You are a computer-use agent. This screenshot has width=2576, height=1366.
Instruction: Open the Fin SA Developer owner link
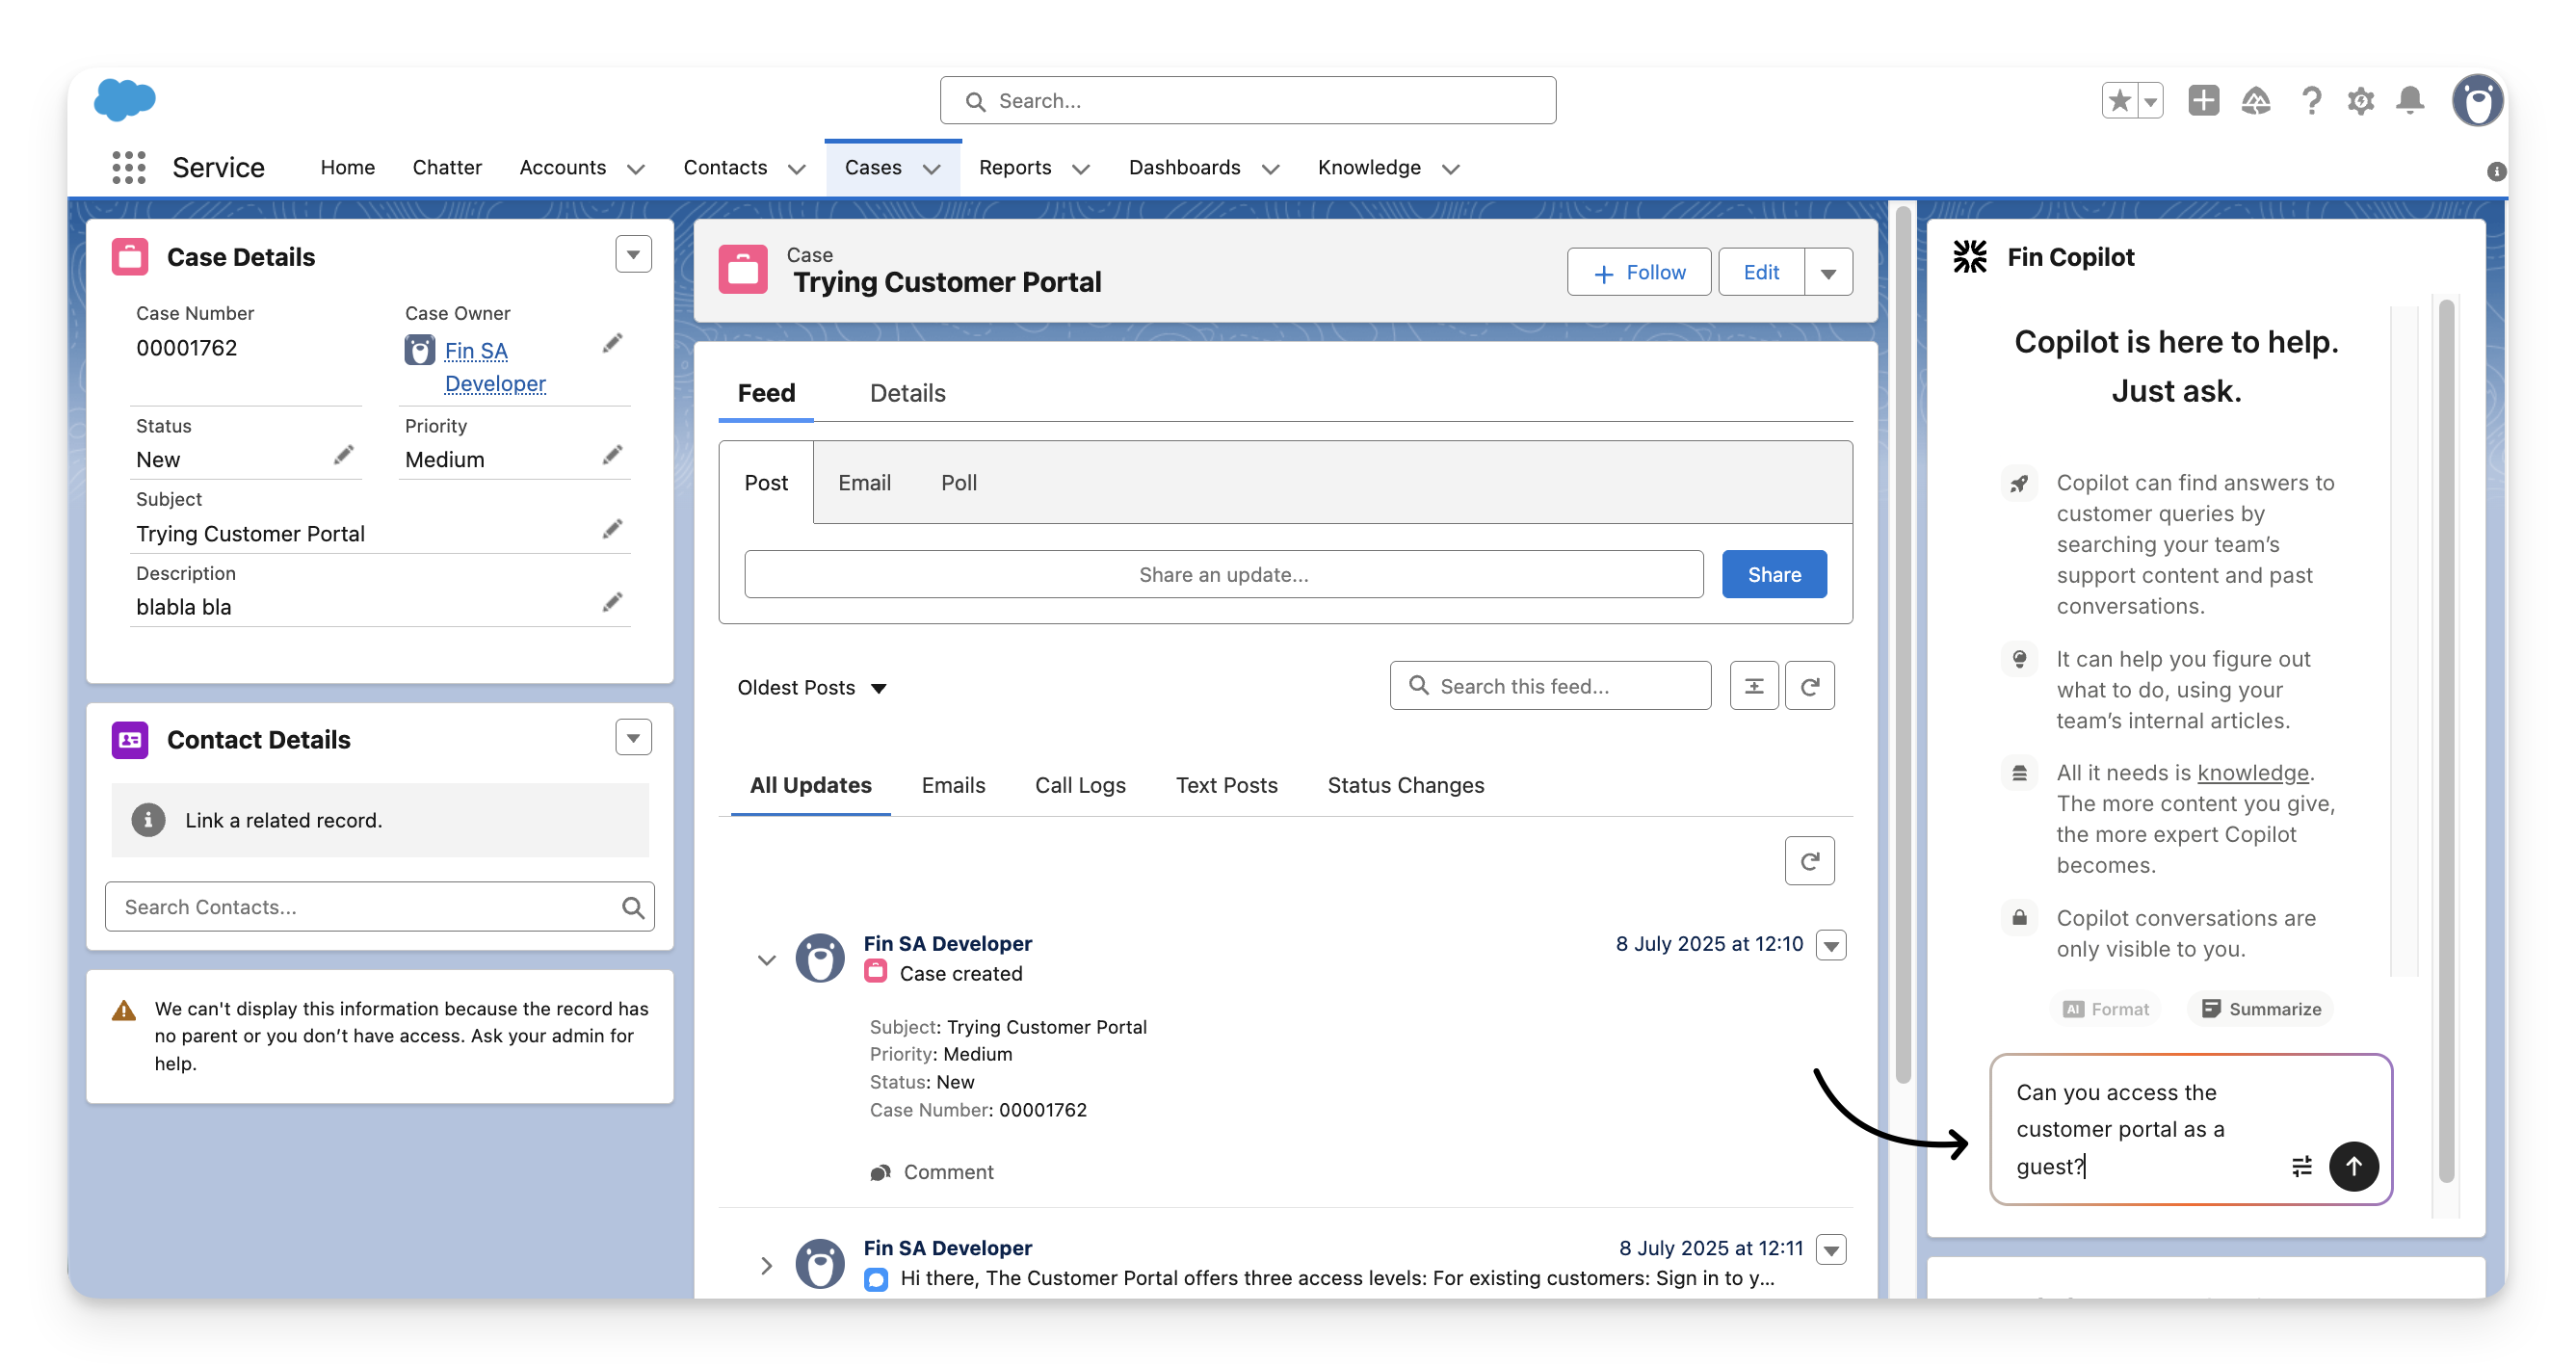coord(476,352)
